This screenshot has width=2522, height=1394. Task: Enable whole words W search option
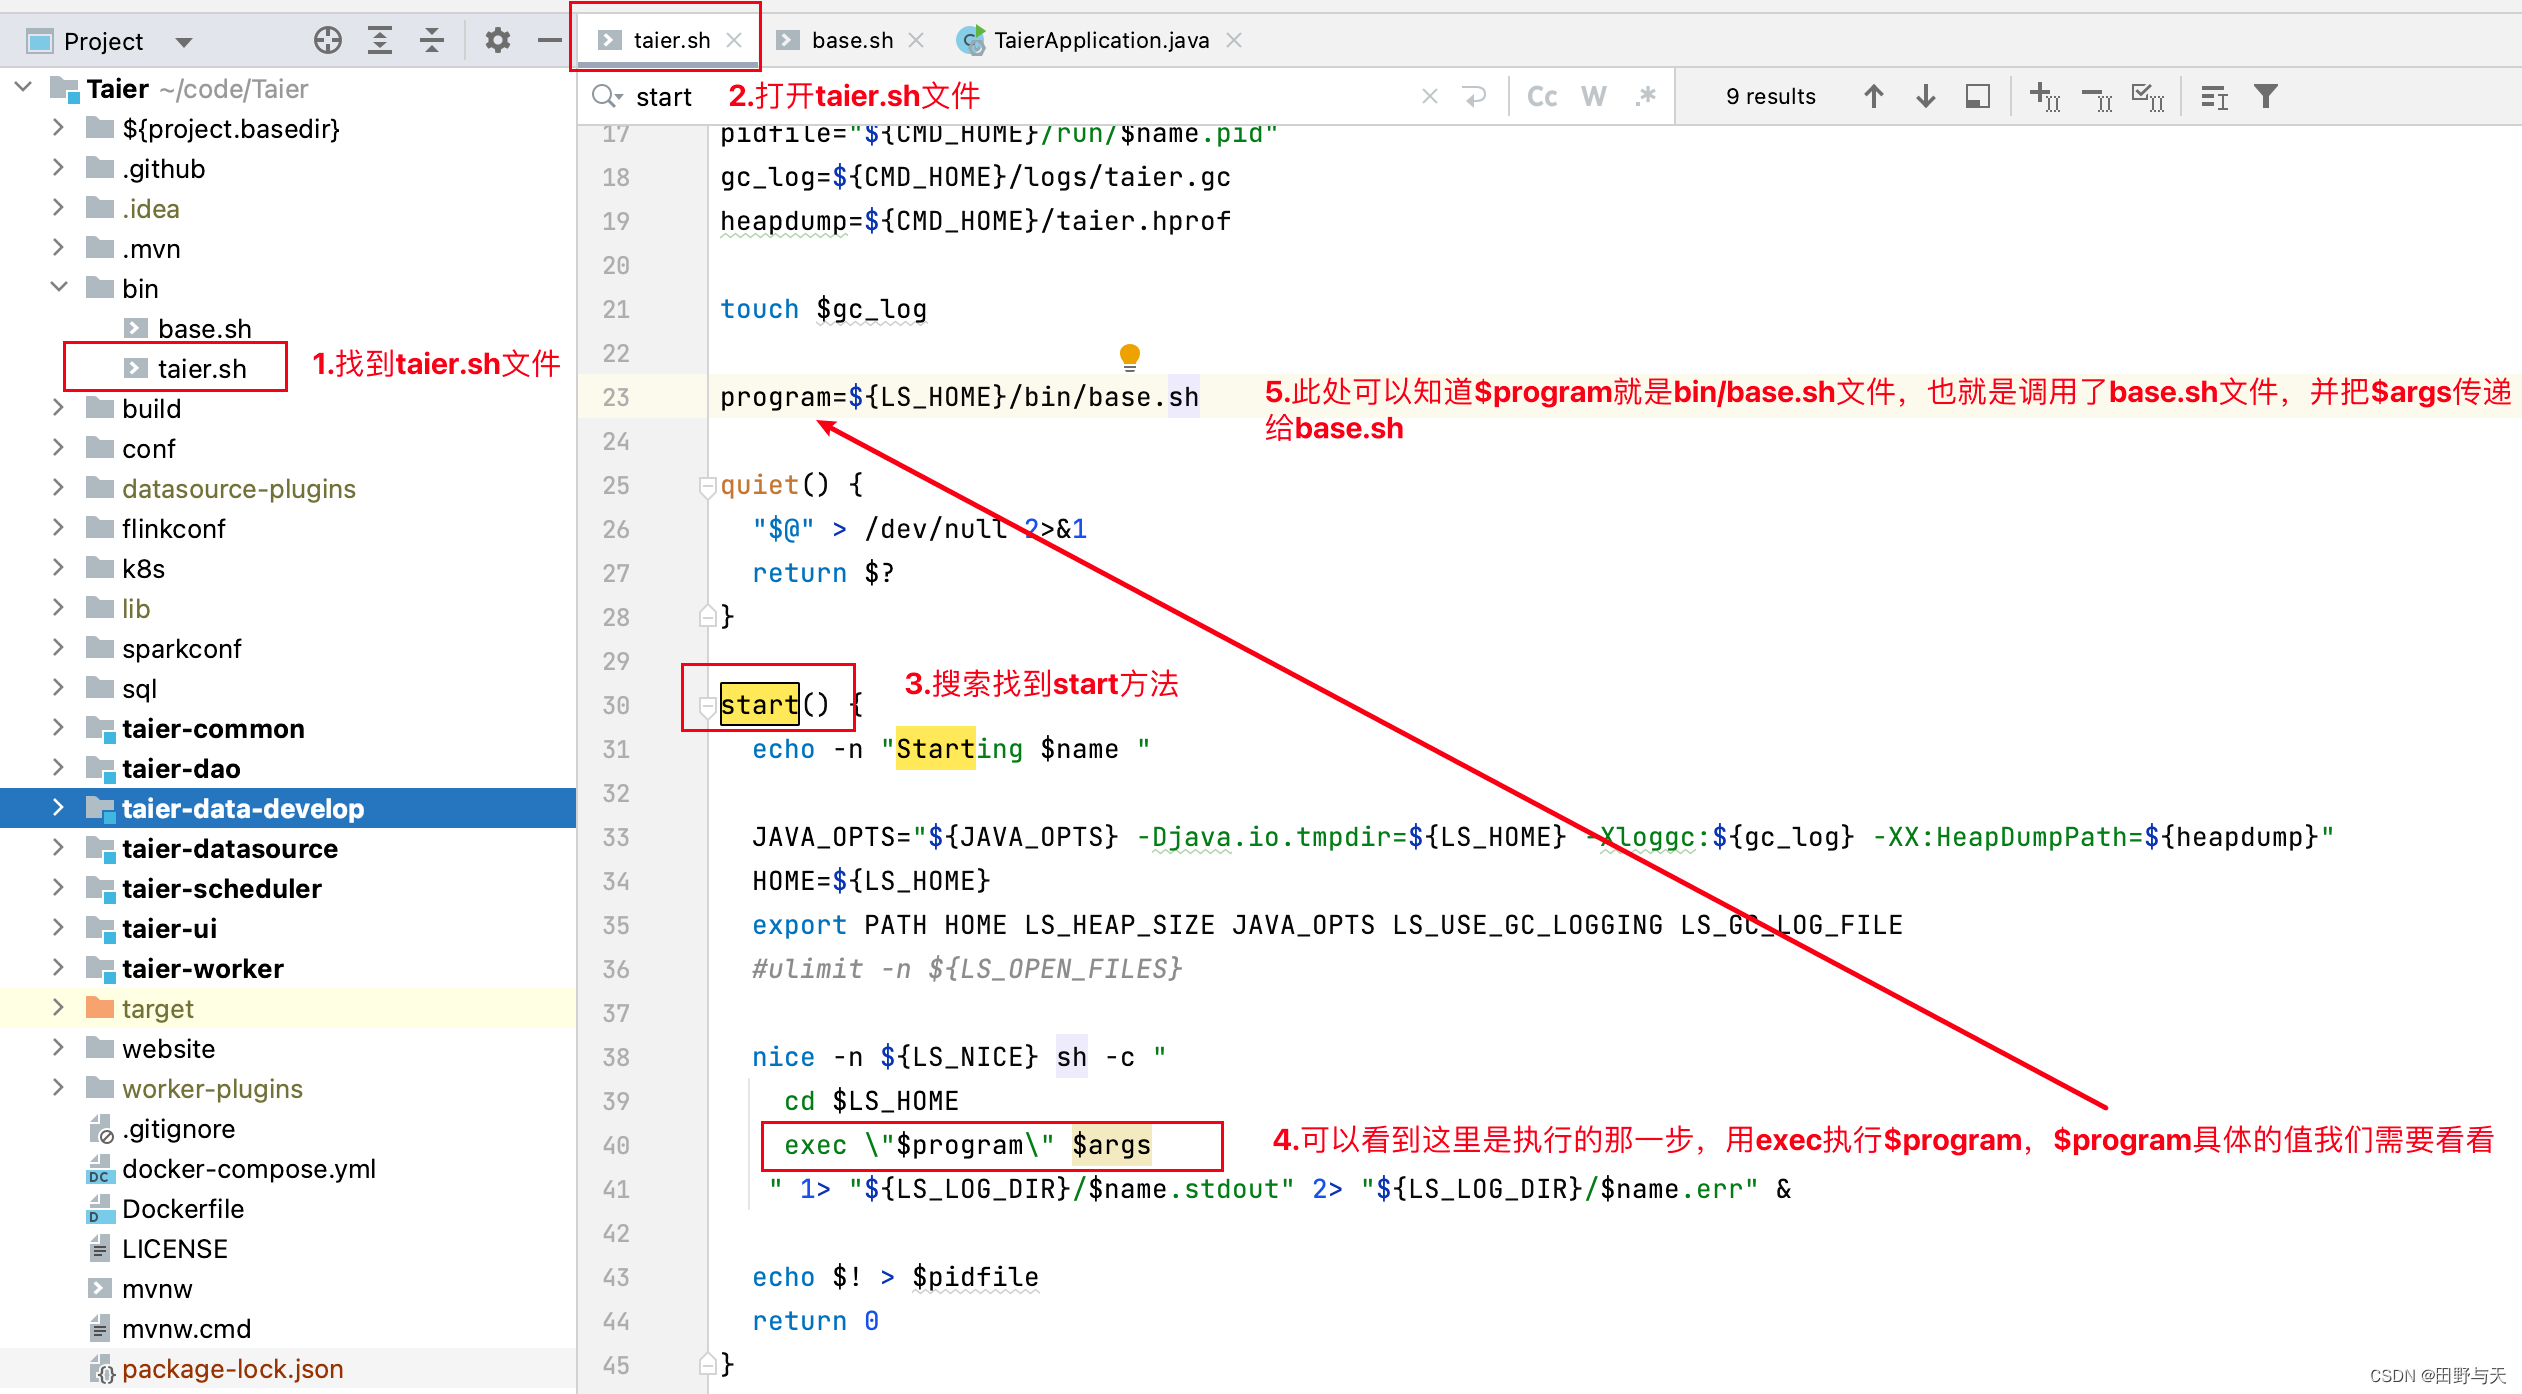pyautogui.click(x=1594, y=95)
